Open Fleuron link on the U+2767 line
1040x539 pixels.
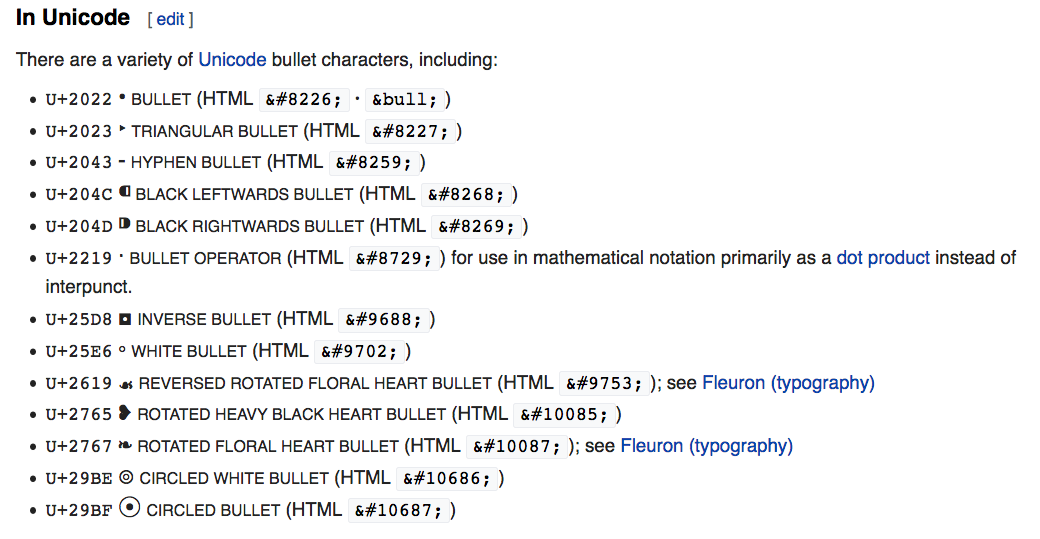(x=706, y=446)
